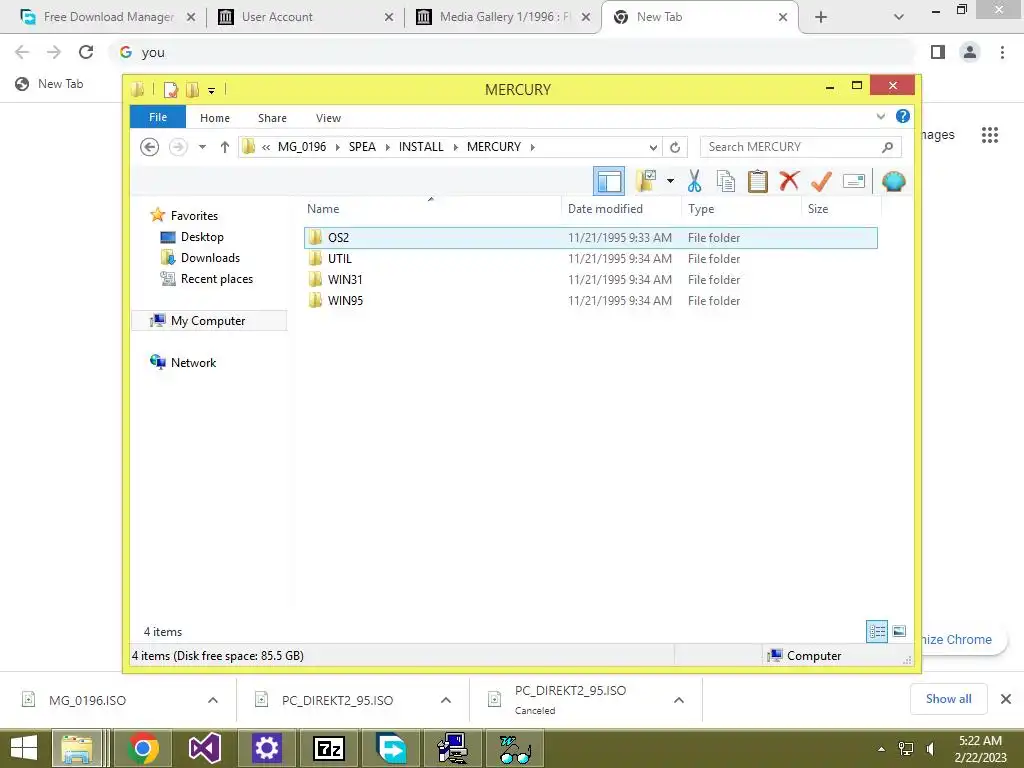Viewport: 1024px width, 768px height.
Task: Open the View ribbon tab
Action: [x=328, y=118]
